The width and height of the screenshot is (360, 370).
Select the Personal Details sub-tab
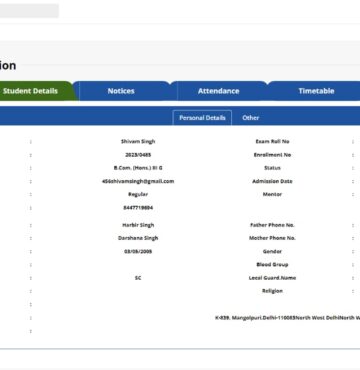(202, 118)
